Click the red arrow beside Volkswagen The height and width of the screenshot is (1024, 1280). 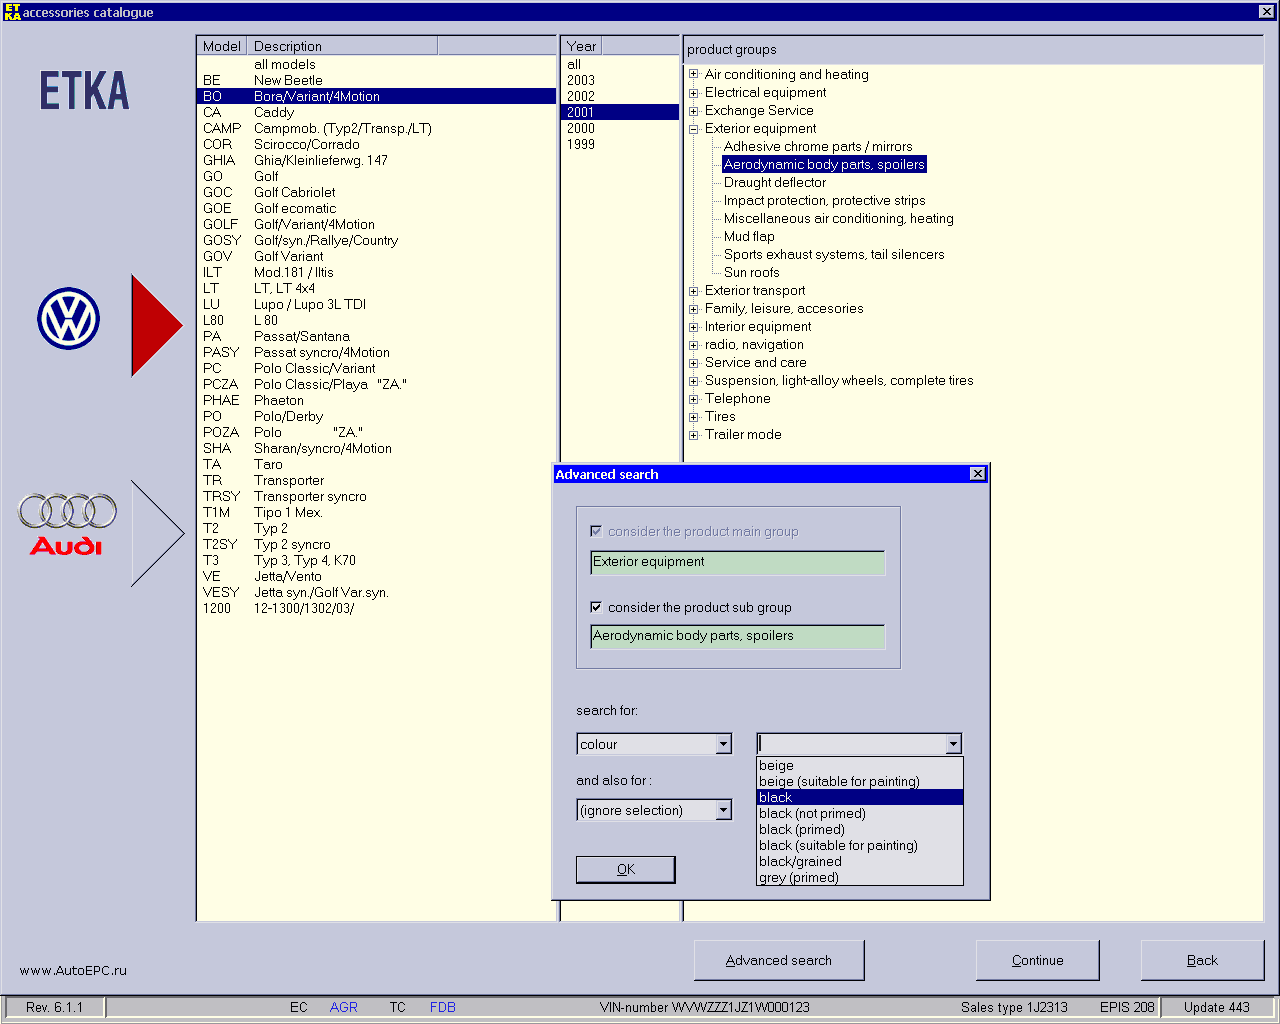pos(157,326)
